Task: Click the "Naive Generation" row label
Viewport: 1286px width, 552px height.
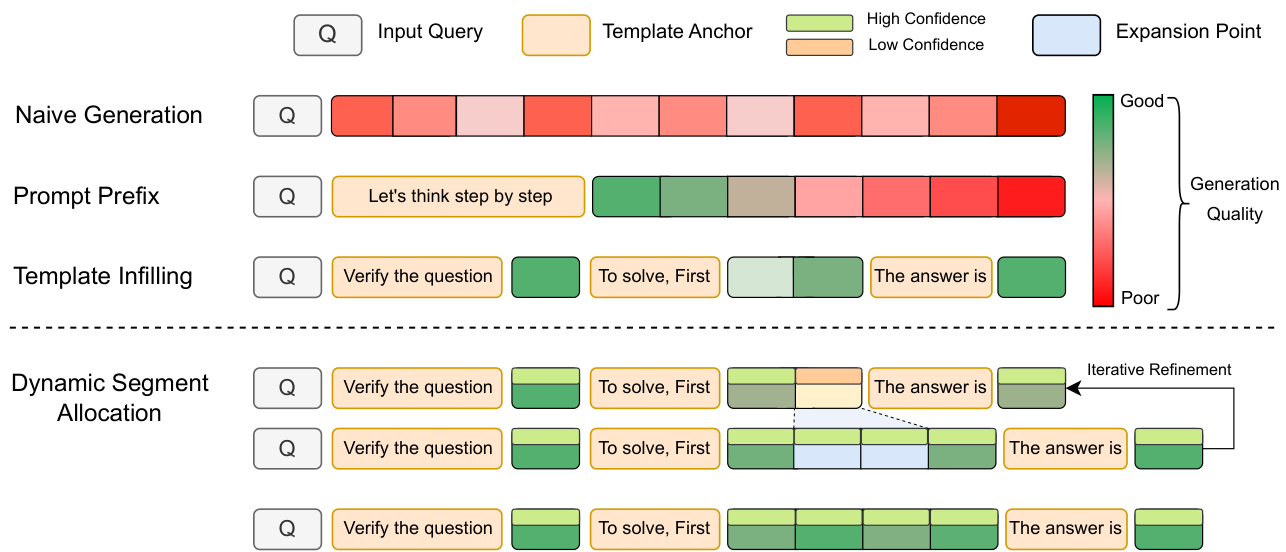Action: click(x=109, y=115)
